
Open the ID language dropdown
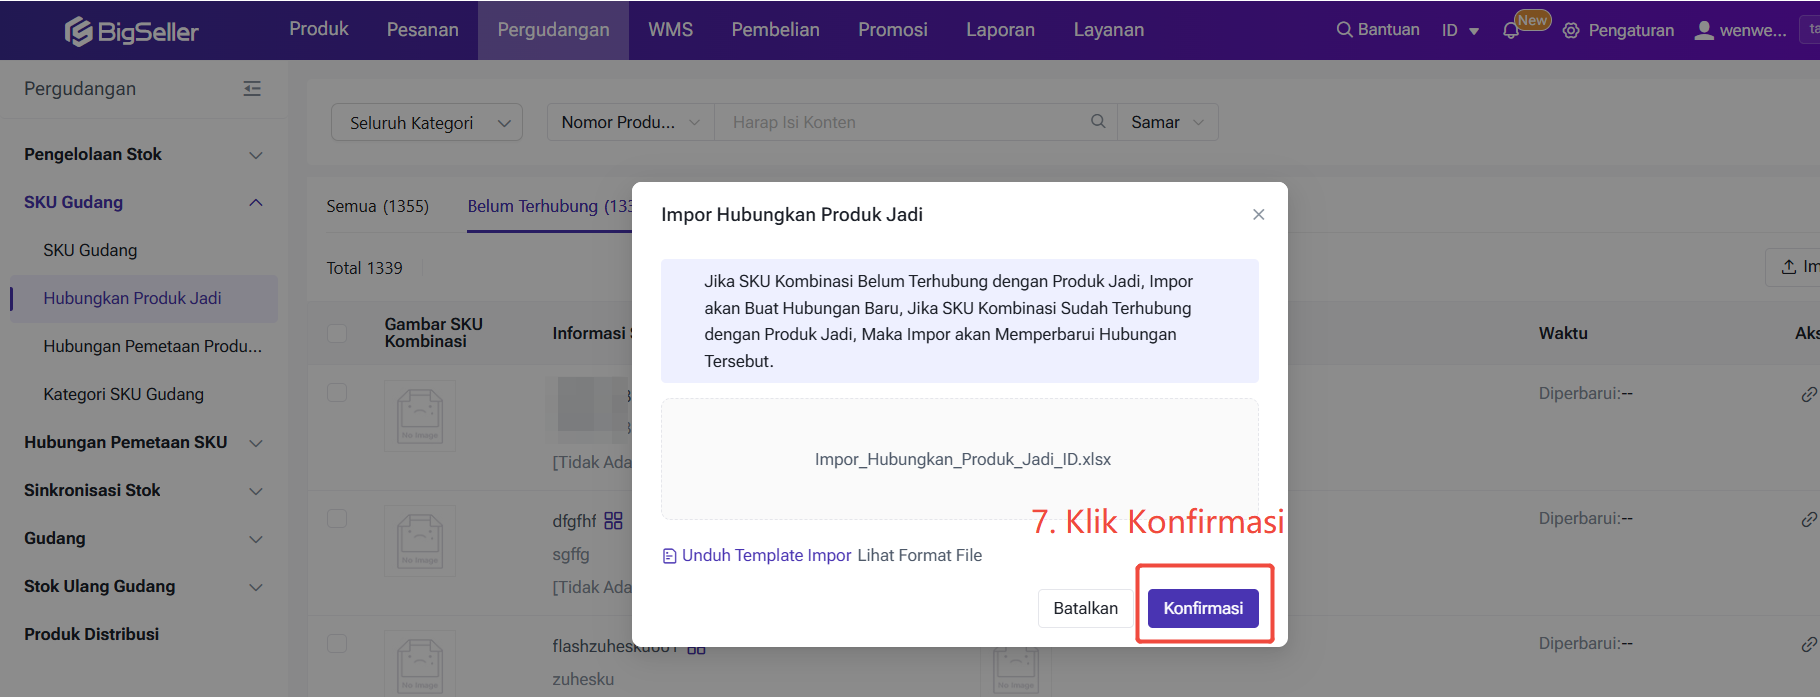[x=1460, y=31]
